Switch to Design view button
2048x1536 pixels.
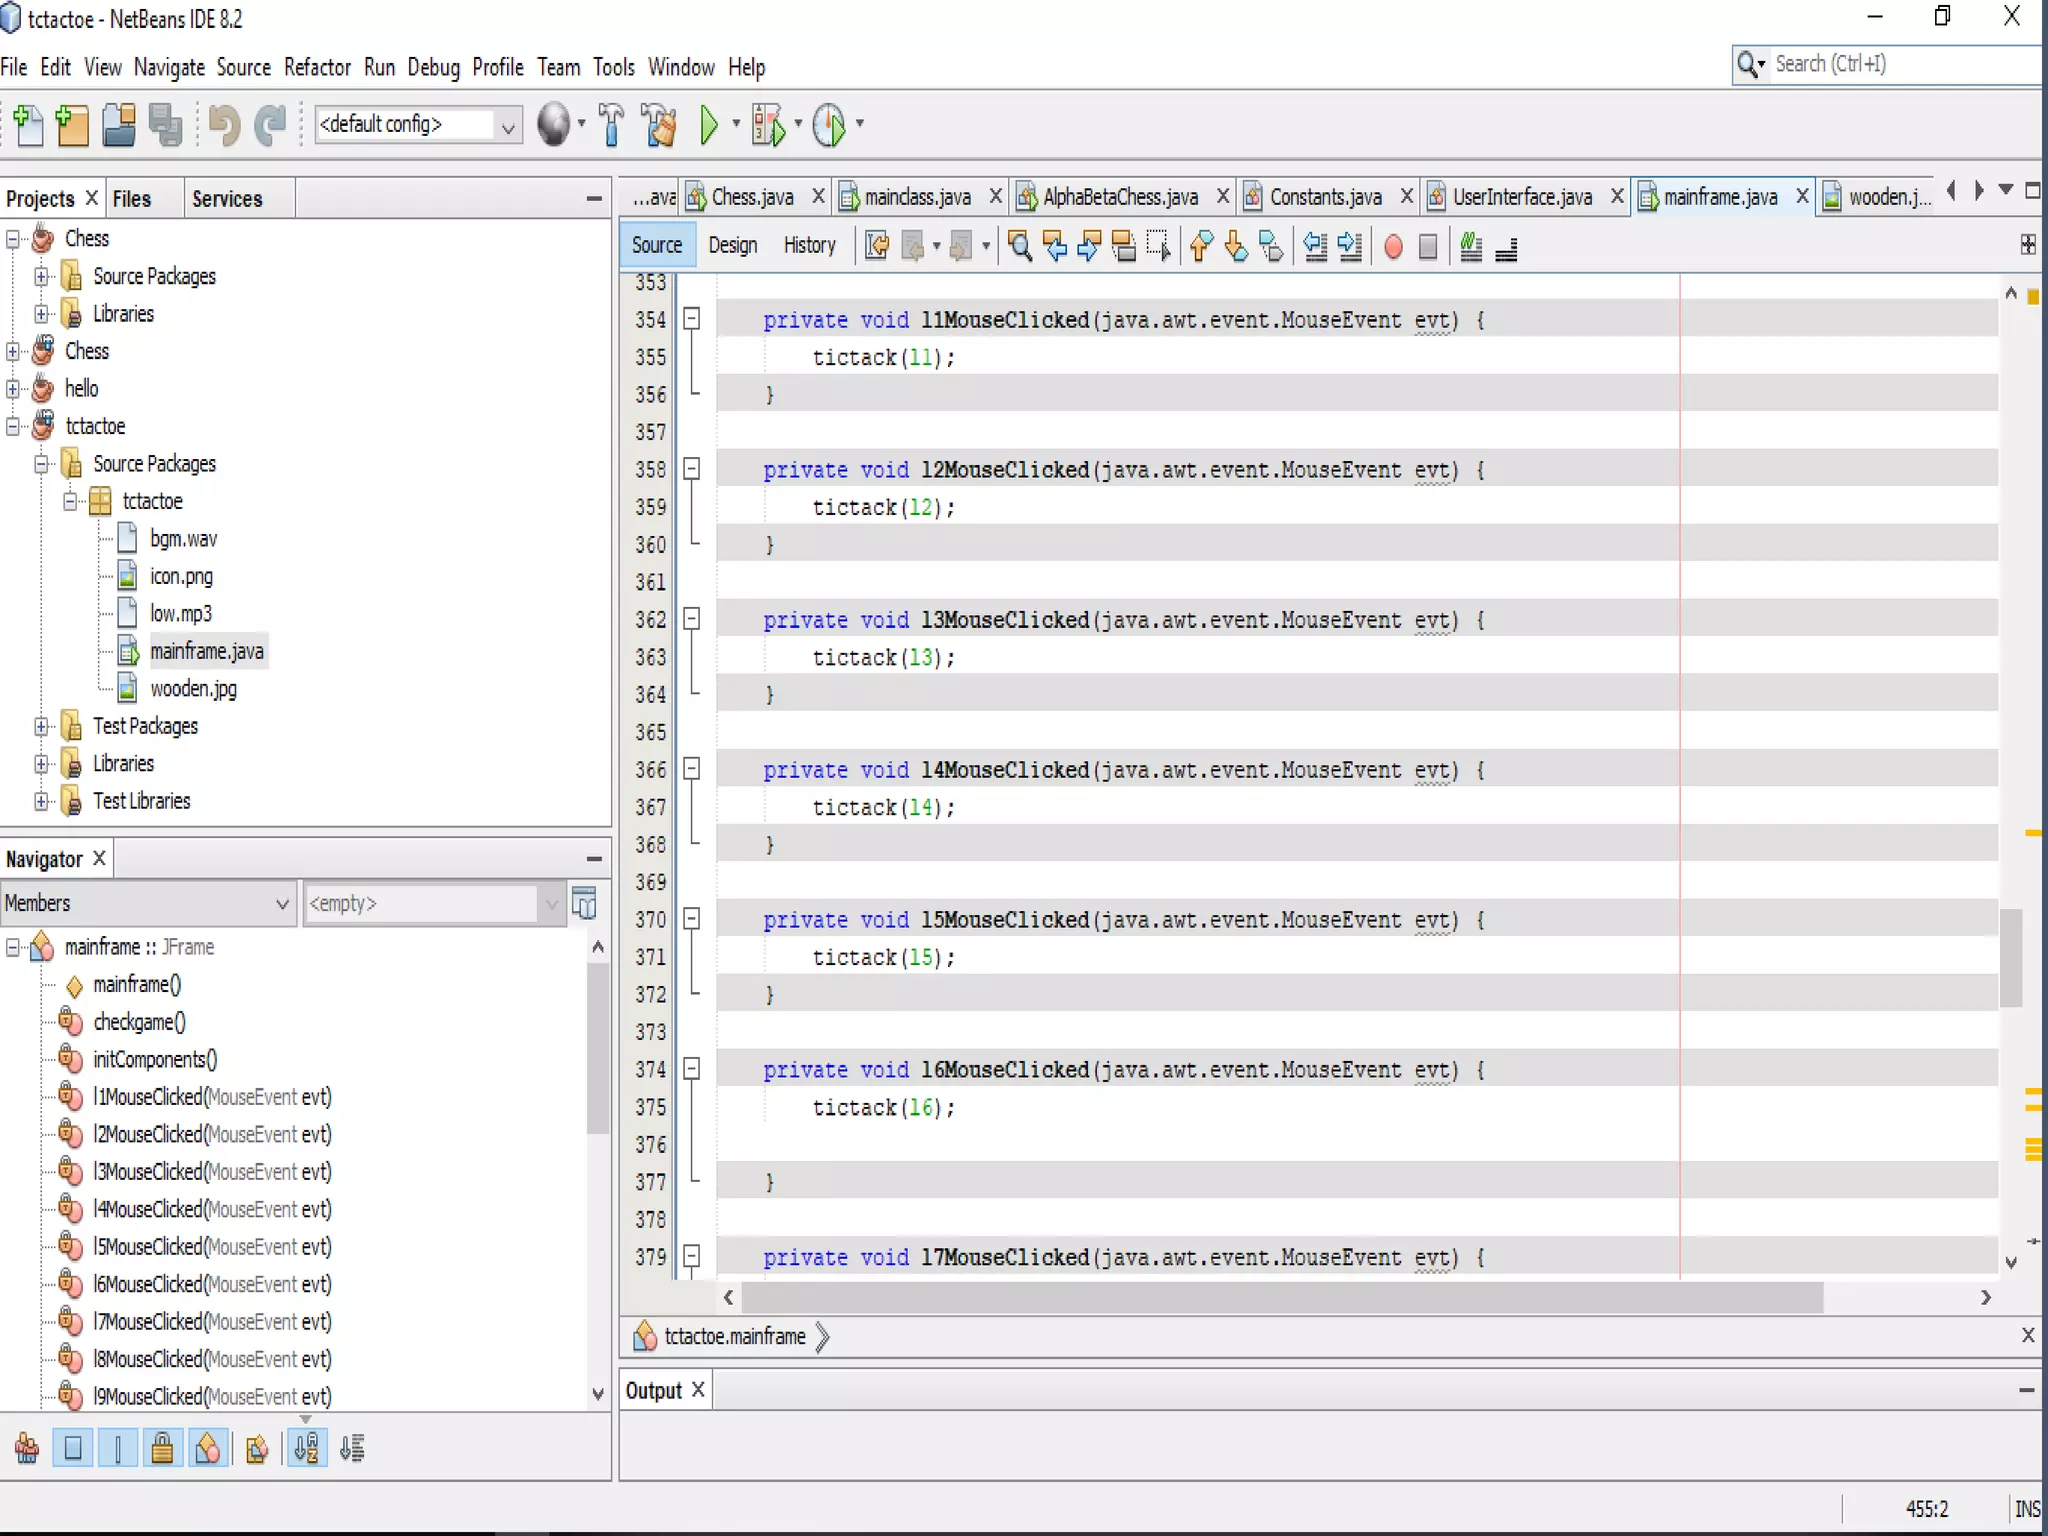tap(732, 246)
